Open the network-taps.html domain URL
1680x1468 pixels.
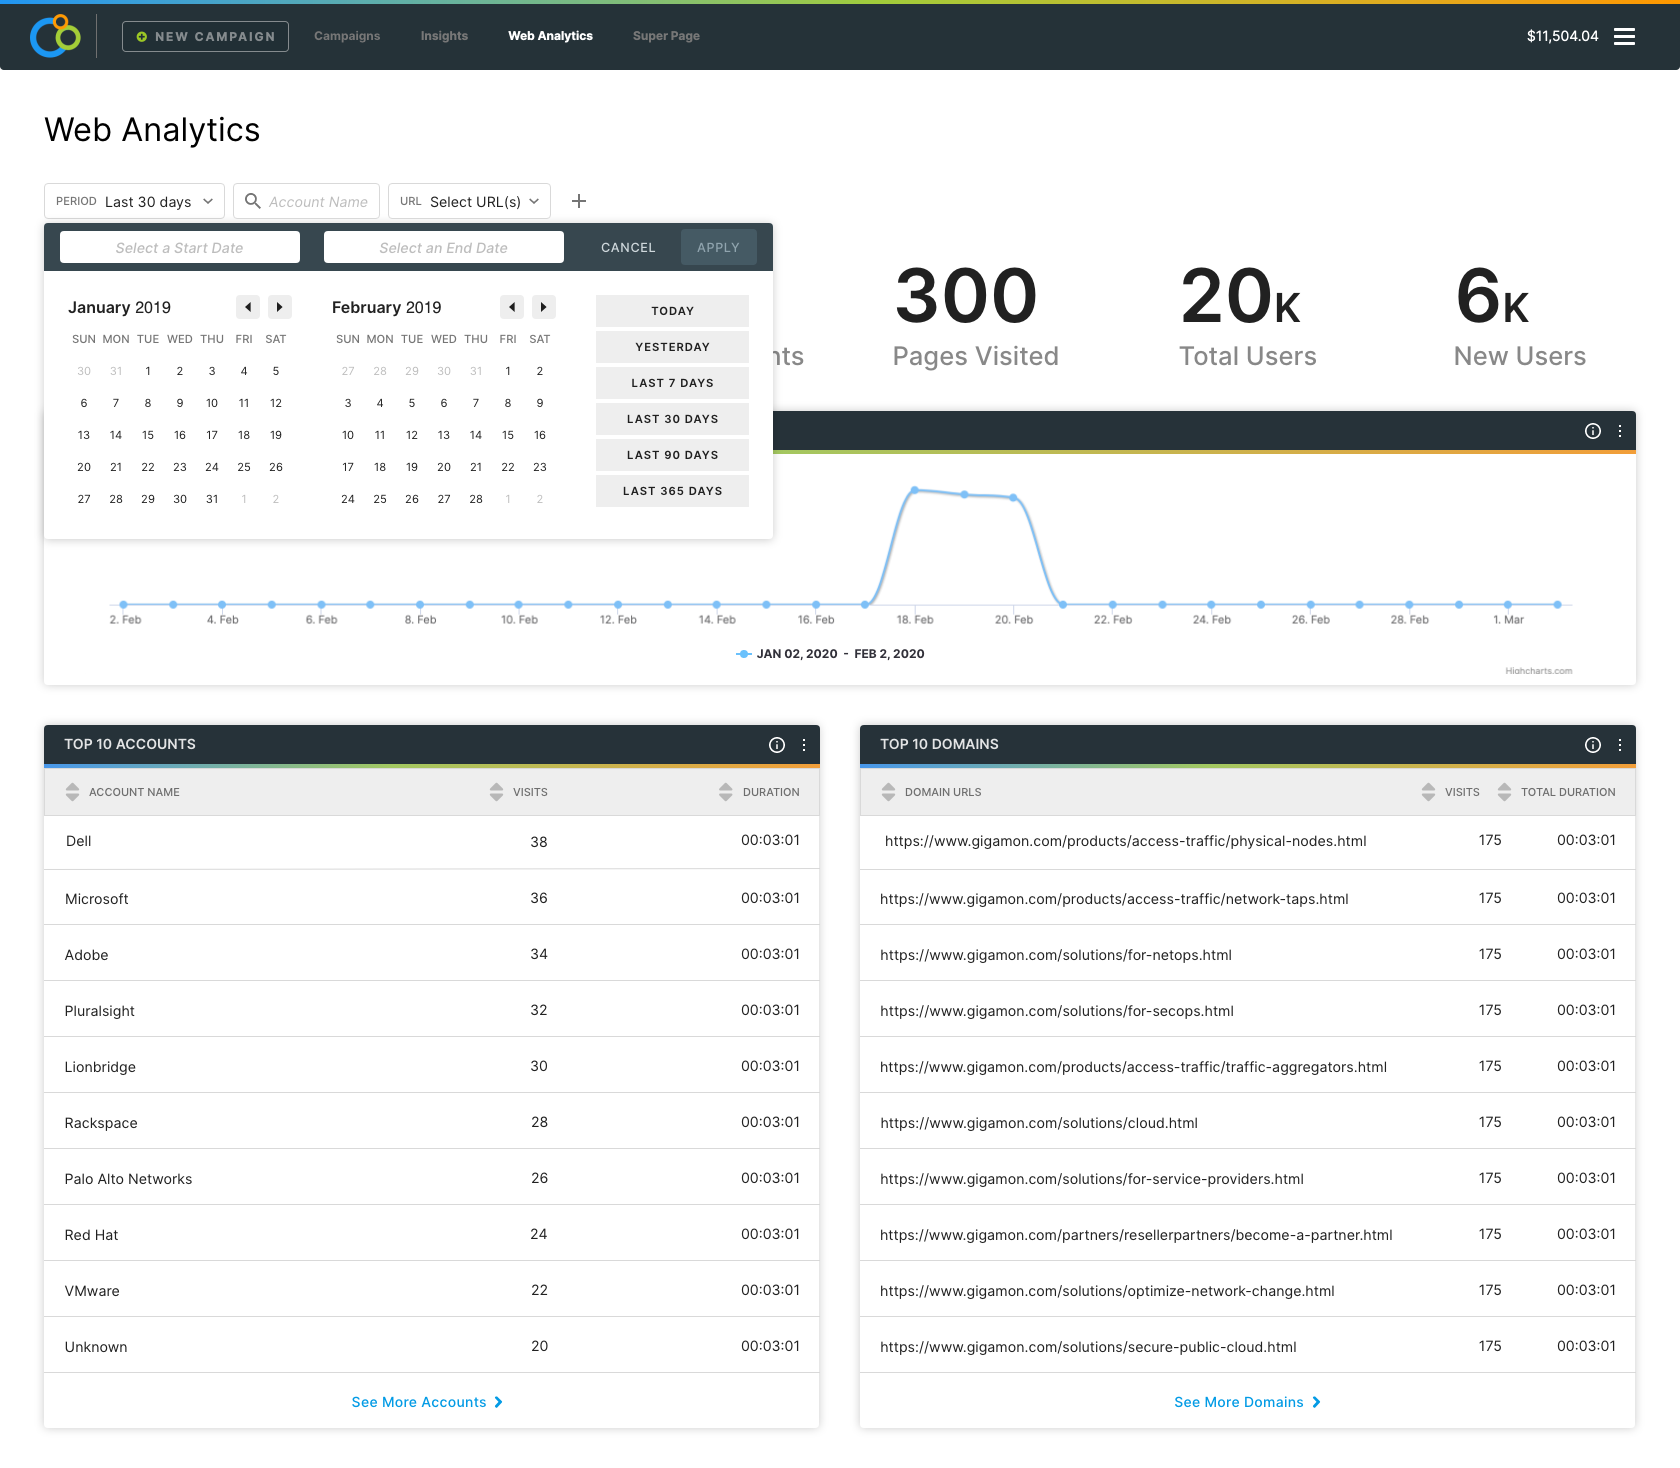click(1114, 899)
